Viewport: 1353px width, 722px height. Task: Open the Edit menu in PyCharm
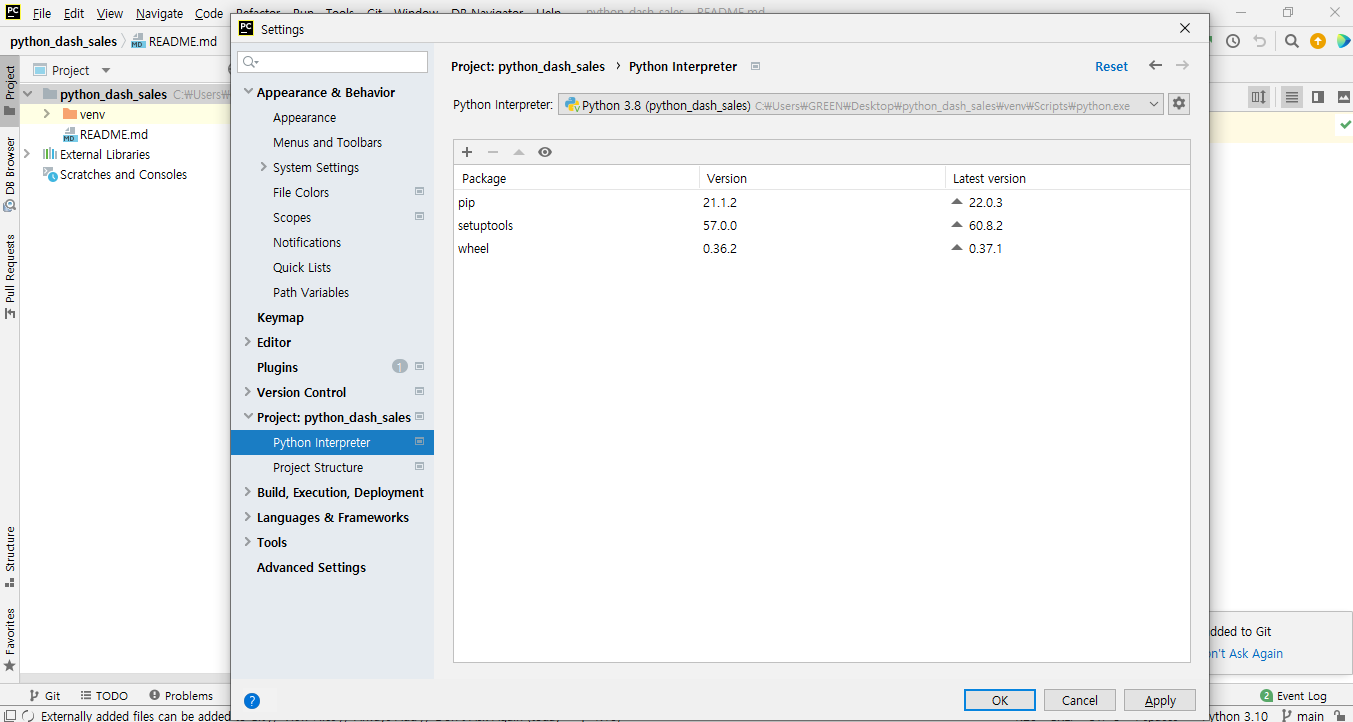click(x=73, y=14)
